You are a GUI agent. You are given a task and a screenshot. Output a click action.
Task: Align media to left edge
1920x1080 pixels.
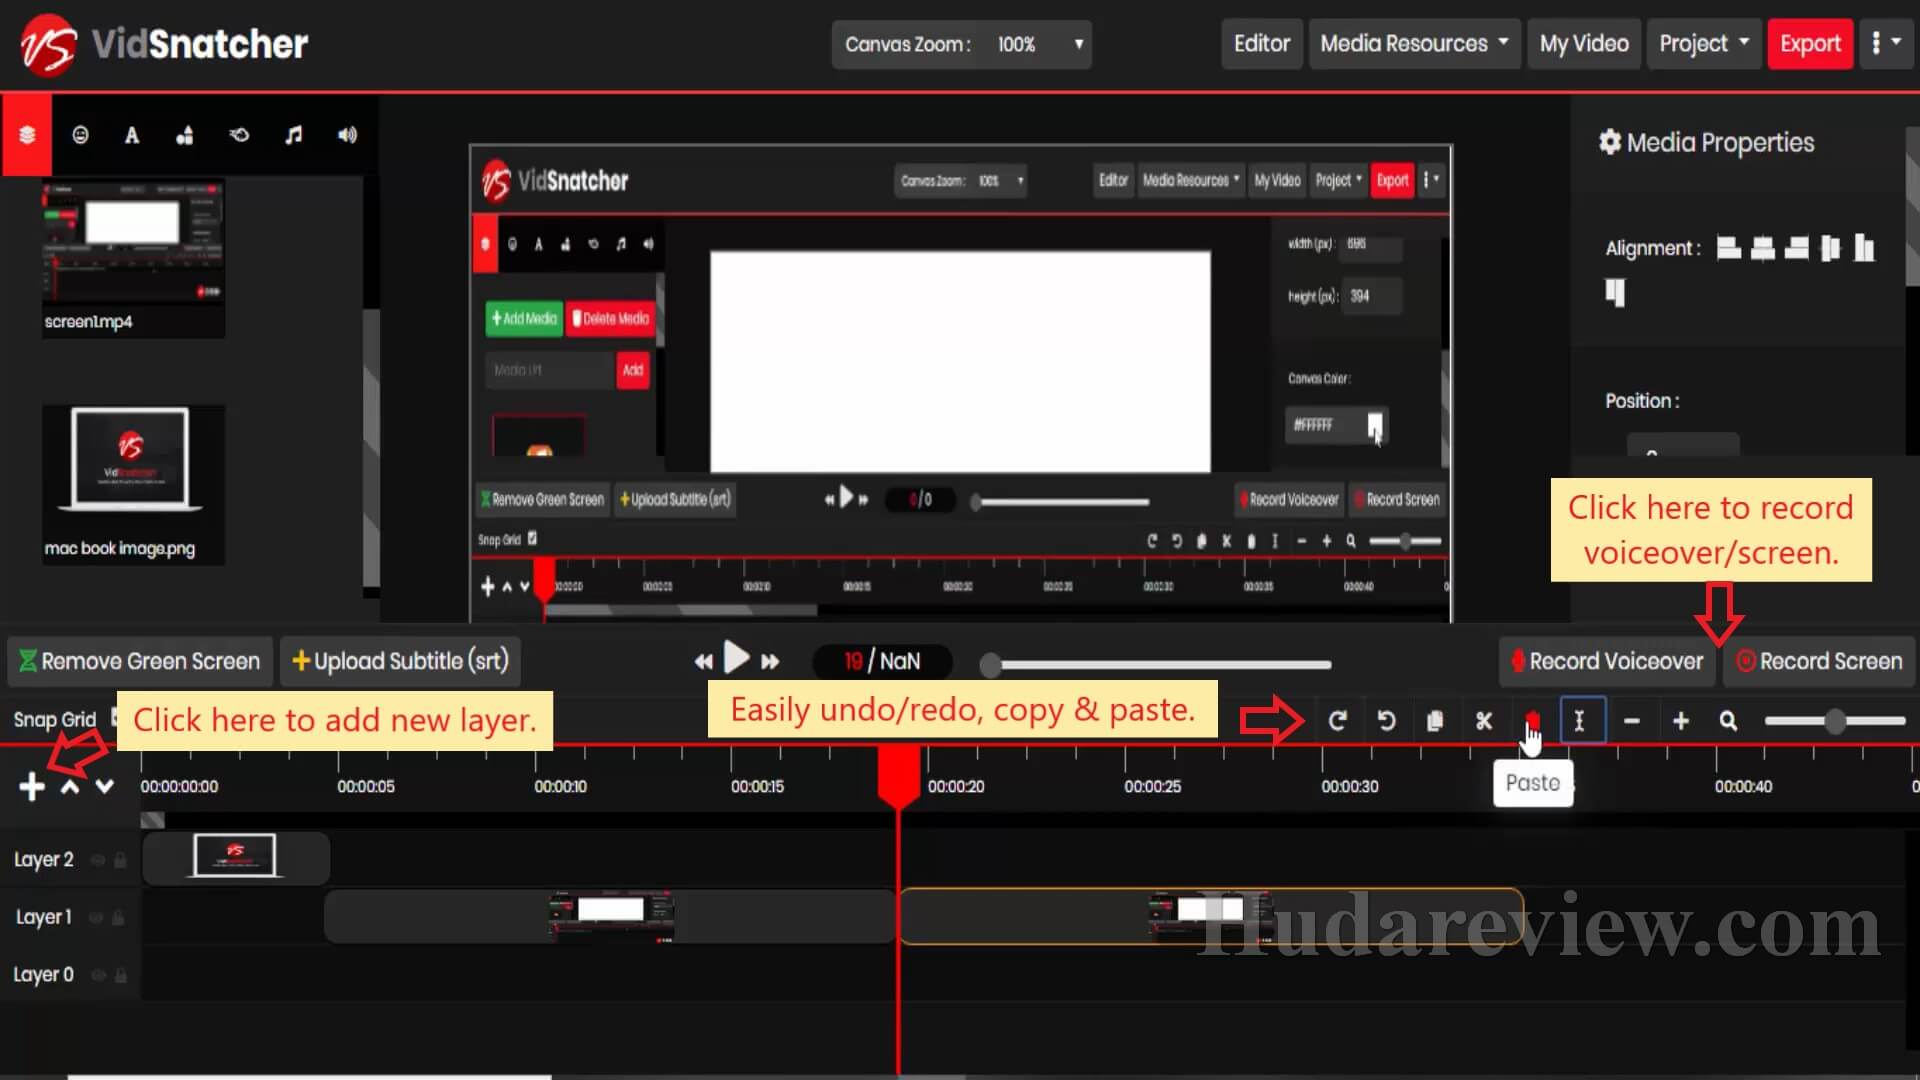click(1729, 248)
